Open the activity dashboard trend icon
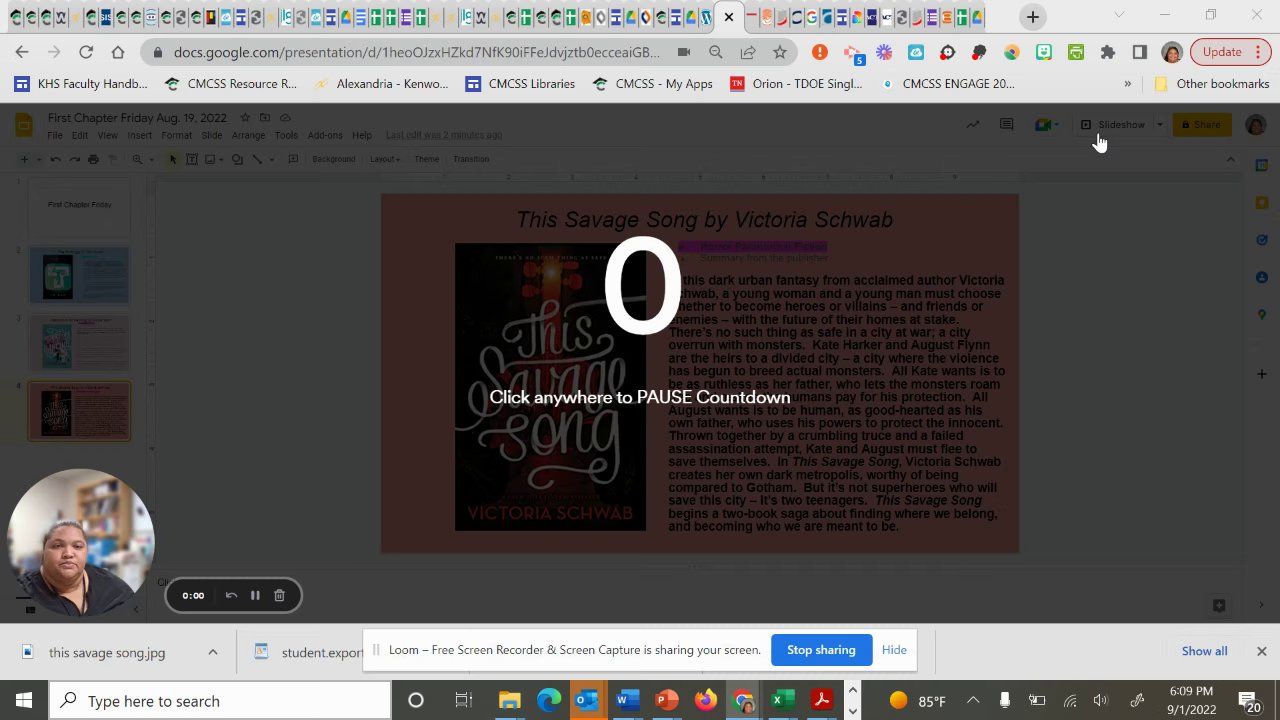This screenshot has height=720, width=1280. 972,125
